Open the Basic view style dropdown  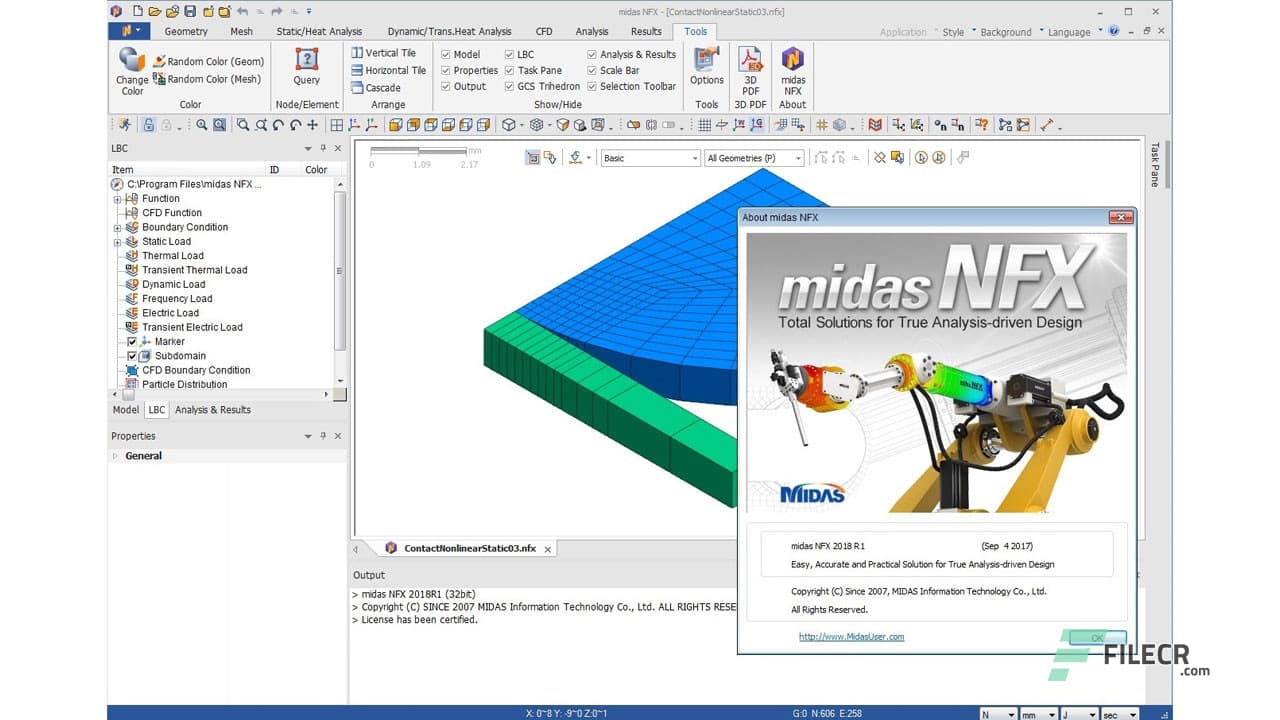pos(694,157)
